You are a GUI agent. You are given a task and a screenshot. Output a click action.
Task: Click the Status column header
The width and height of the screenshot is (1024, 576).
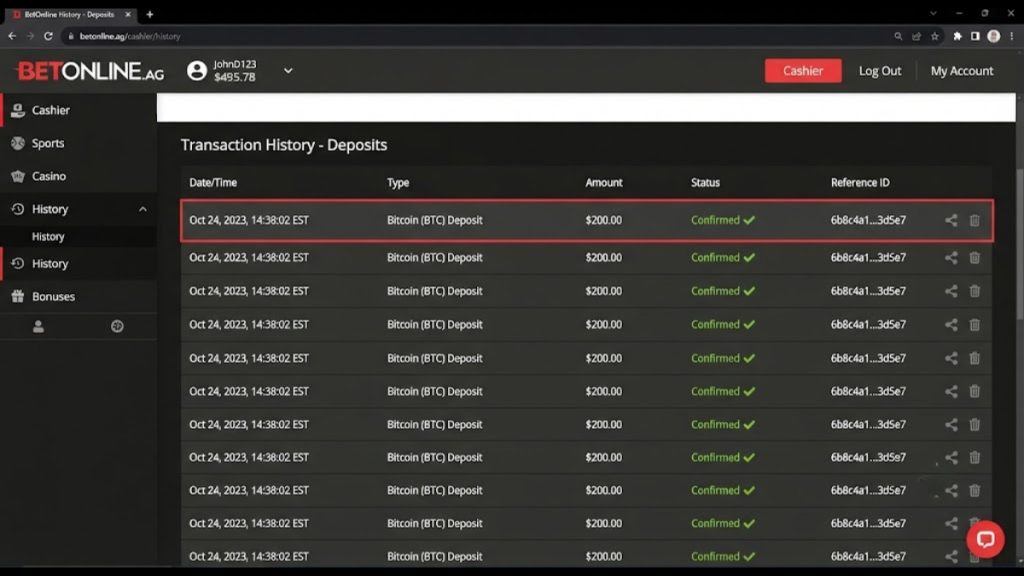tap(705, 183)
